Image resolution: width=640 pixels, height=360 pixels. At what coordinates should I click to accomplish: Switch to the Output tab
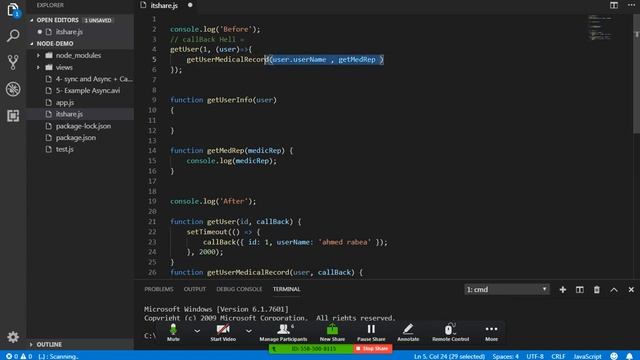(195, 289)
